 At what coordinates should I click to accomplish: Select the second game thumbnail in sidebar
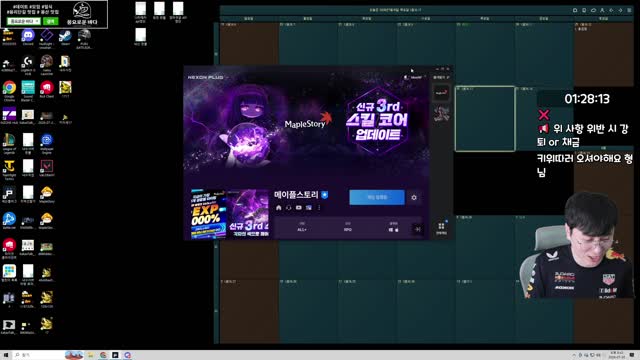click(x=441, y=114)
